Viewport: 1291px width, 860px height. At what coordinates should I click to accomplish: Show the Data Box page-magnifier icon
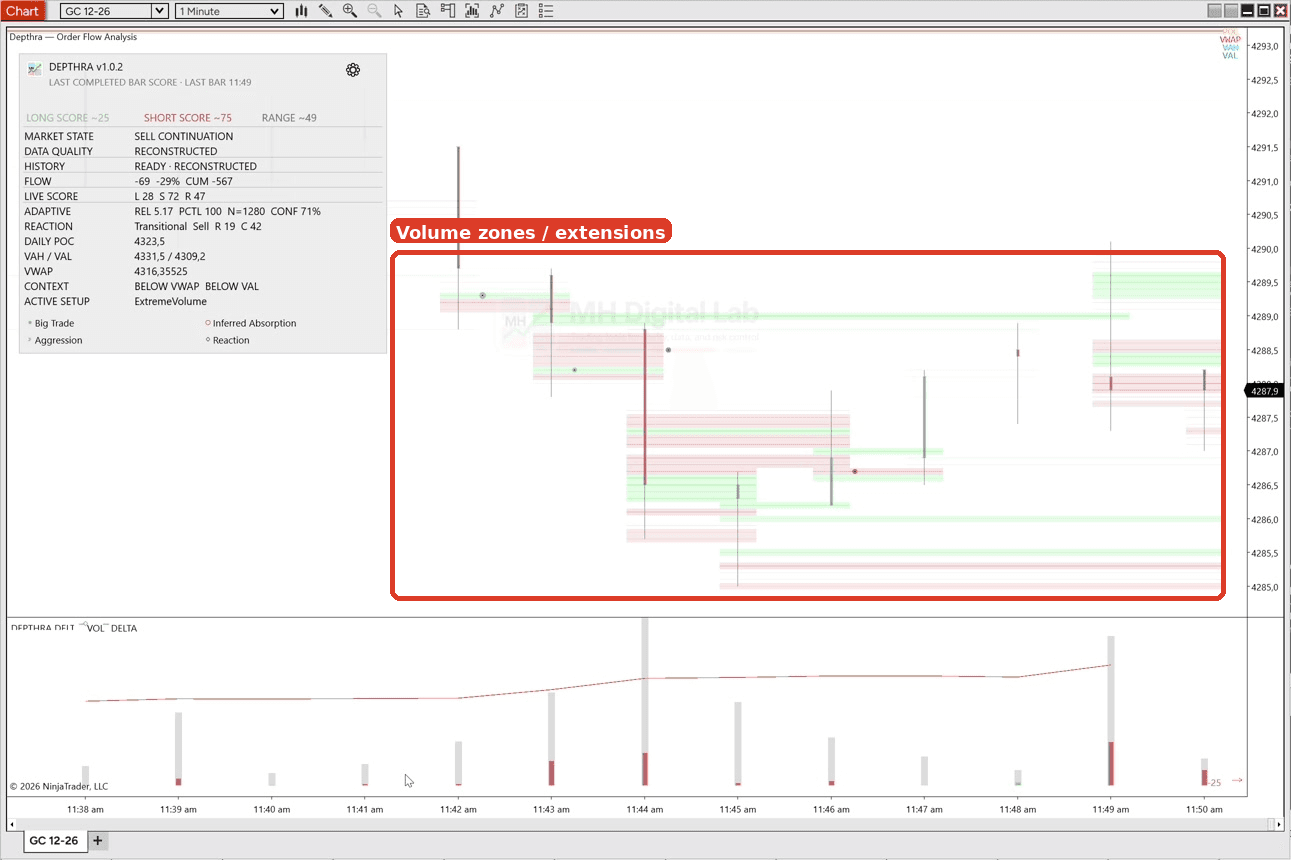[423, 11]
